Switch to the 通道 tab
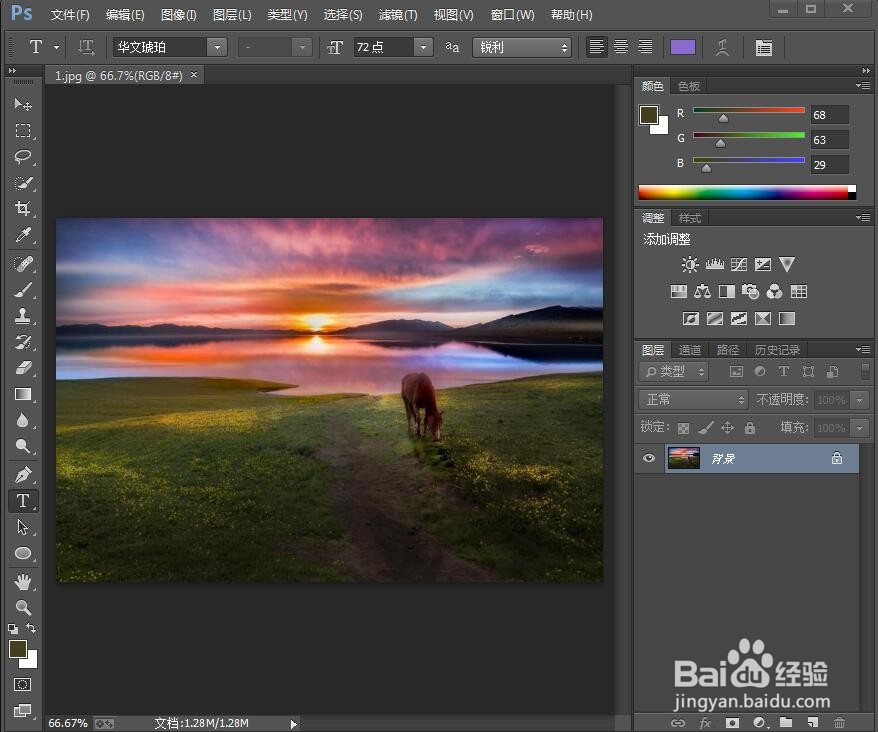The height and width of the screenshot is (732, 878). pyautogui.click(x=689, y=350)
